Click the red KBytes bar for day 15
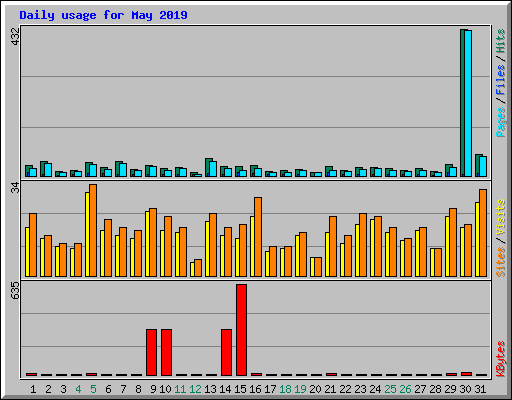512x400 pixels. (241, 330)
